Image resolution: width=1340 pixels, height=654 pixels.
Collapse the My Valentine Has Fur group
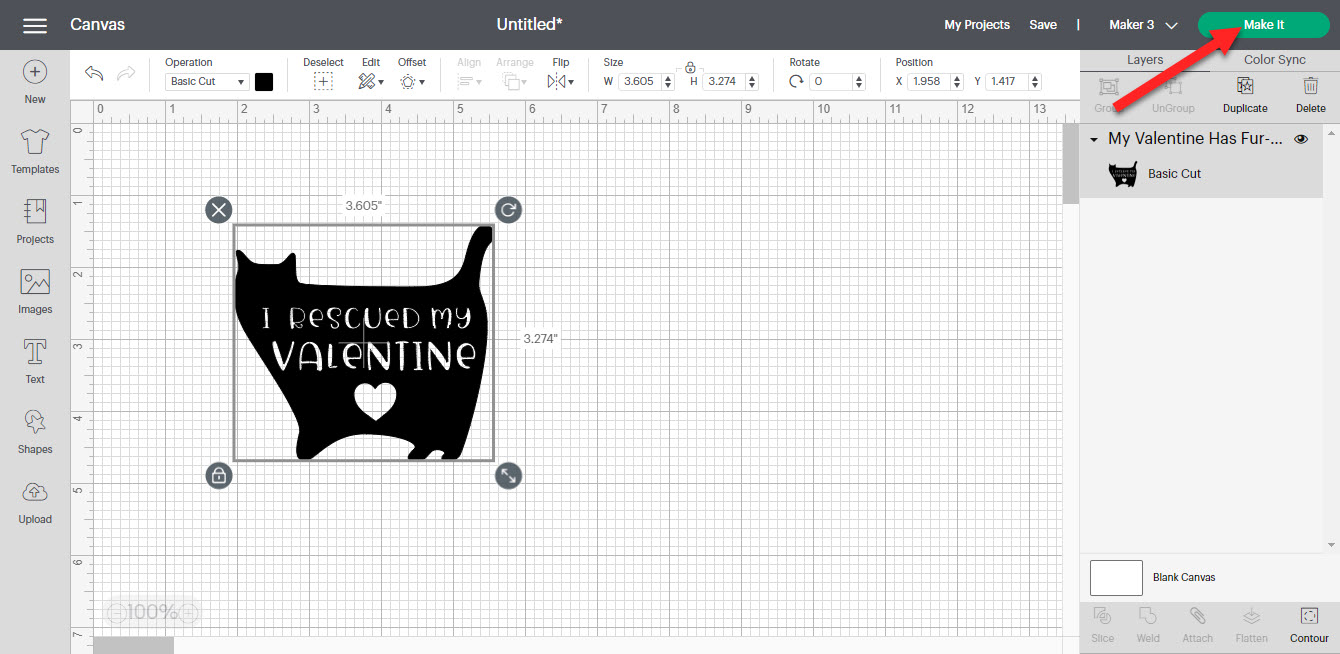point(1094,140)
